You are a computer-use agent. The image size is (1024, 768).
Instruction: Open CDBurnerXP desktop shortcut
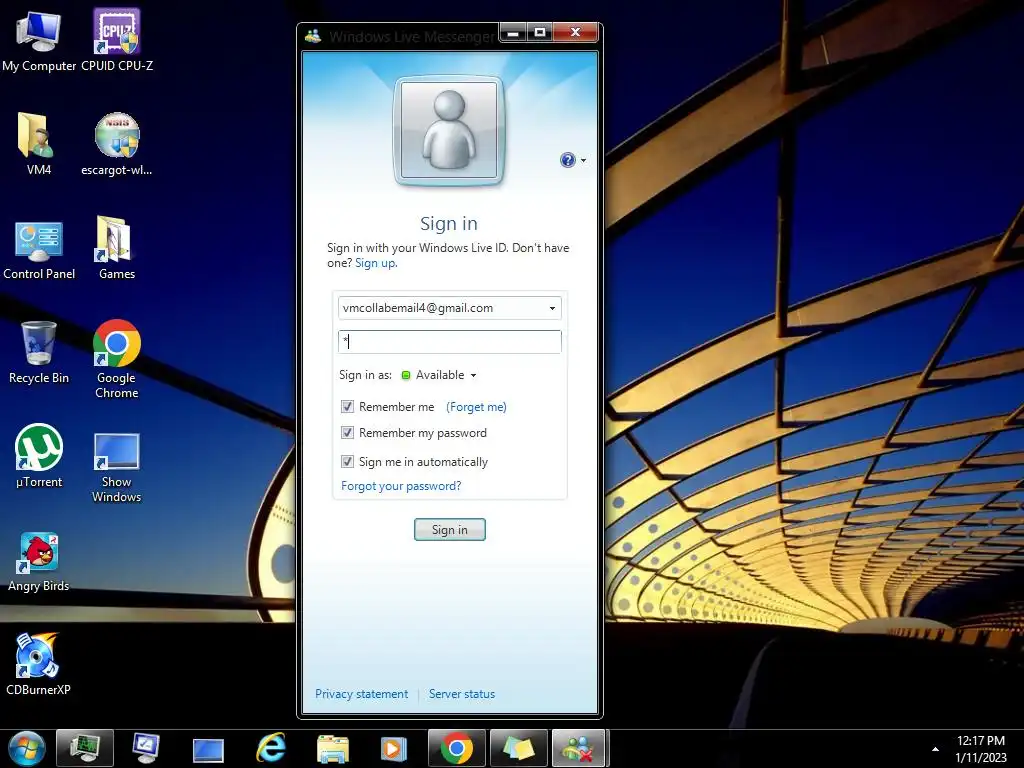tap(39, 664)
